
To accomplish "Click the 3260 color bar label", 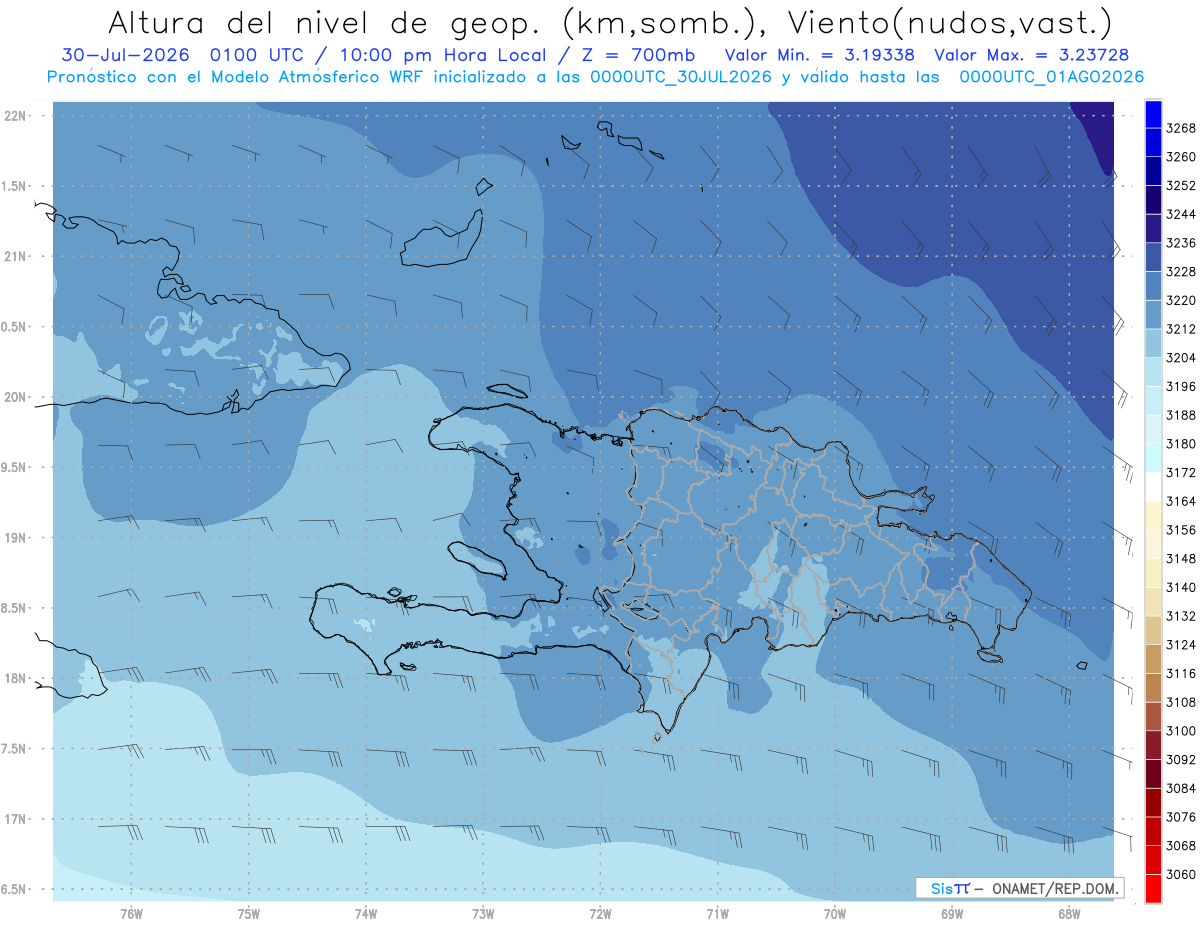I will 1181,157.
